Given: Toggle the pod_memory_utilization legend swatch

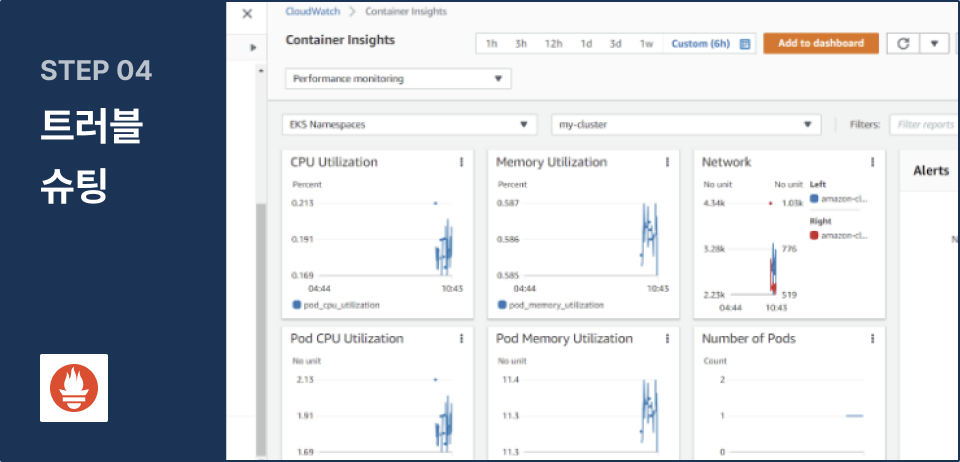Looking at the screenshot, I should point(502,305).
